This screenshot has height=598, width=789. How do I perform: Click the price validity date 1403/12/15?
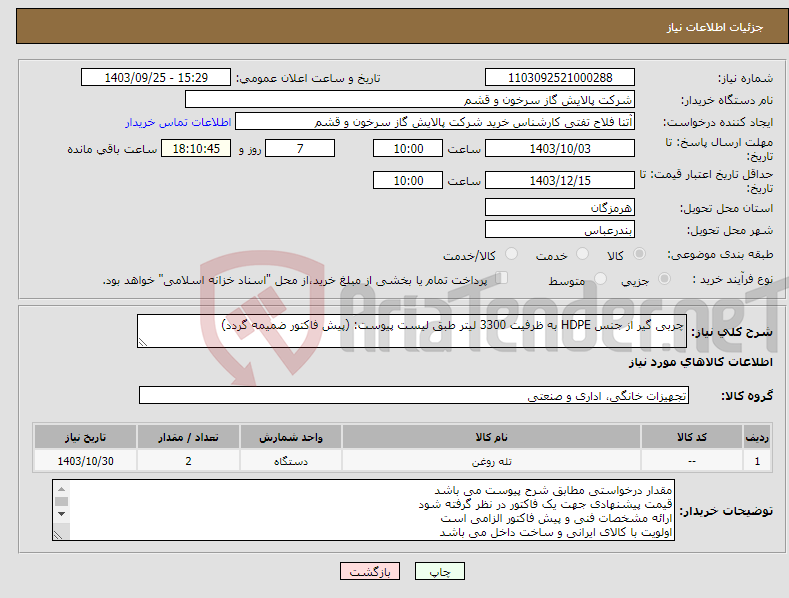point(560,180)
